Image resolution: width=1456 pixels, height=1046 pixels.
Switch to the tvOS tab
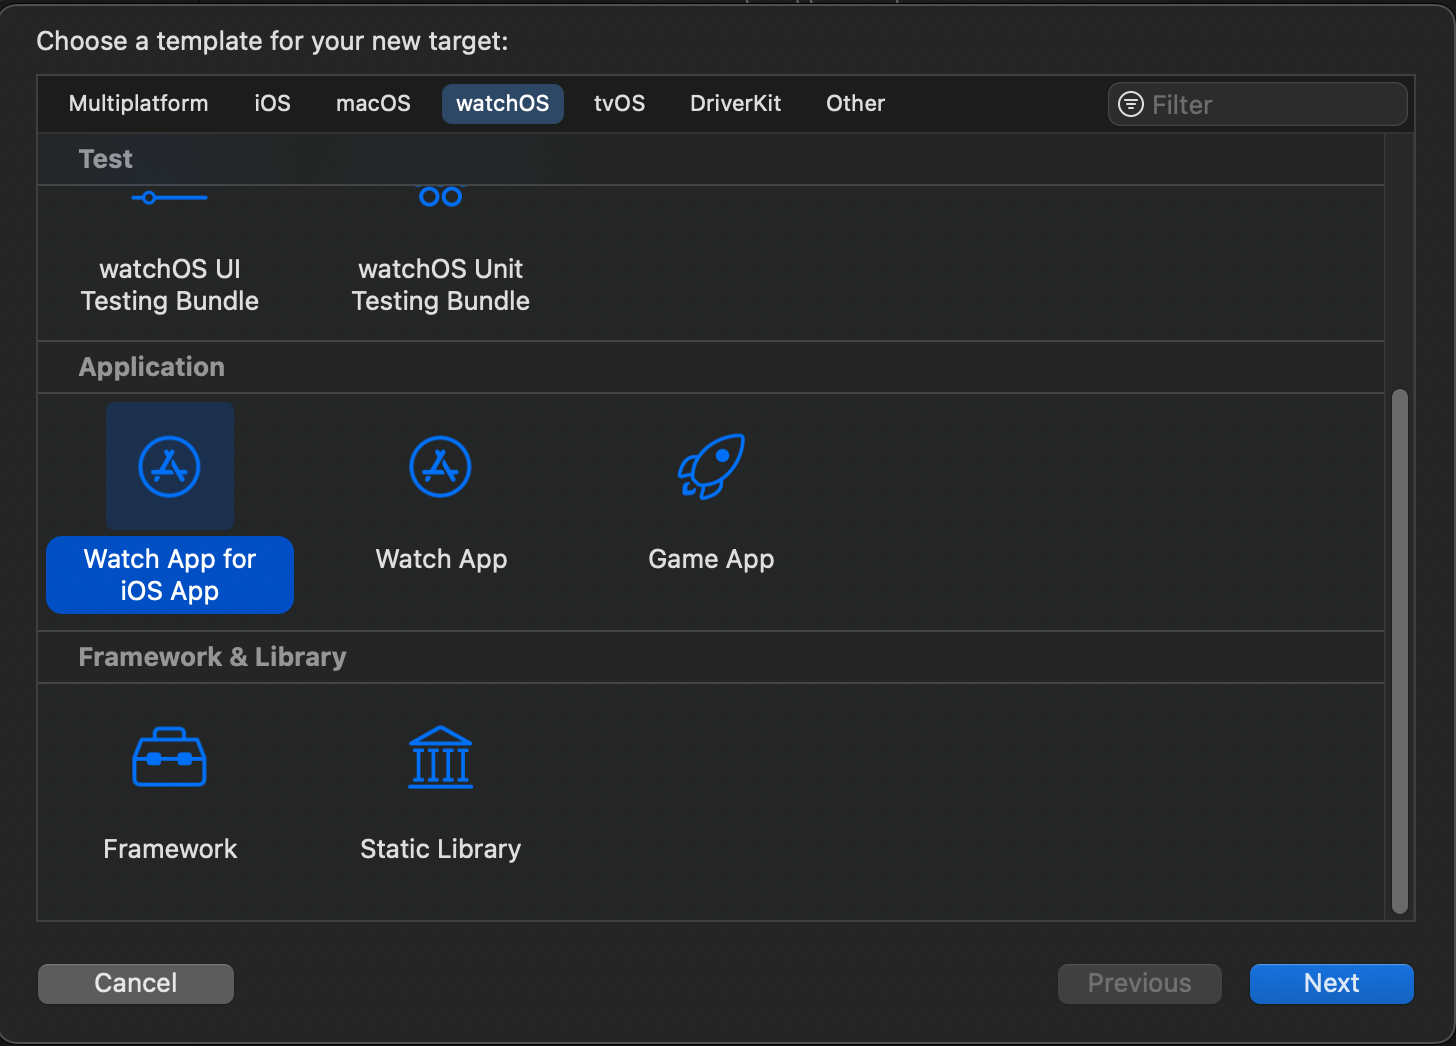click(x=619, y=104)
